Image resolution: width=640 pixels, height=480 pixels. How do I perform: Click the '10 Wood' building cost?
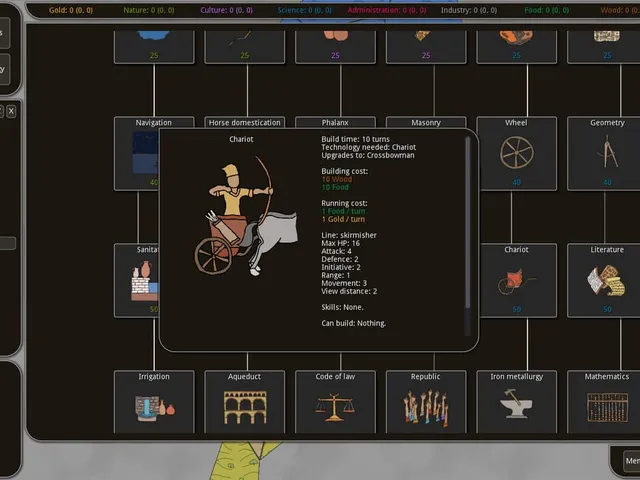[337, 179]
